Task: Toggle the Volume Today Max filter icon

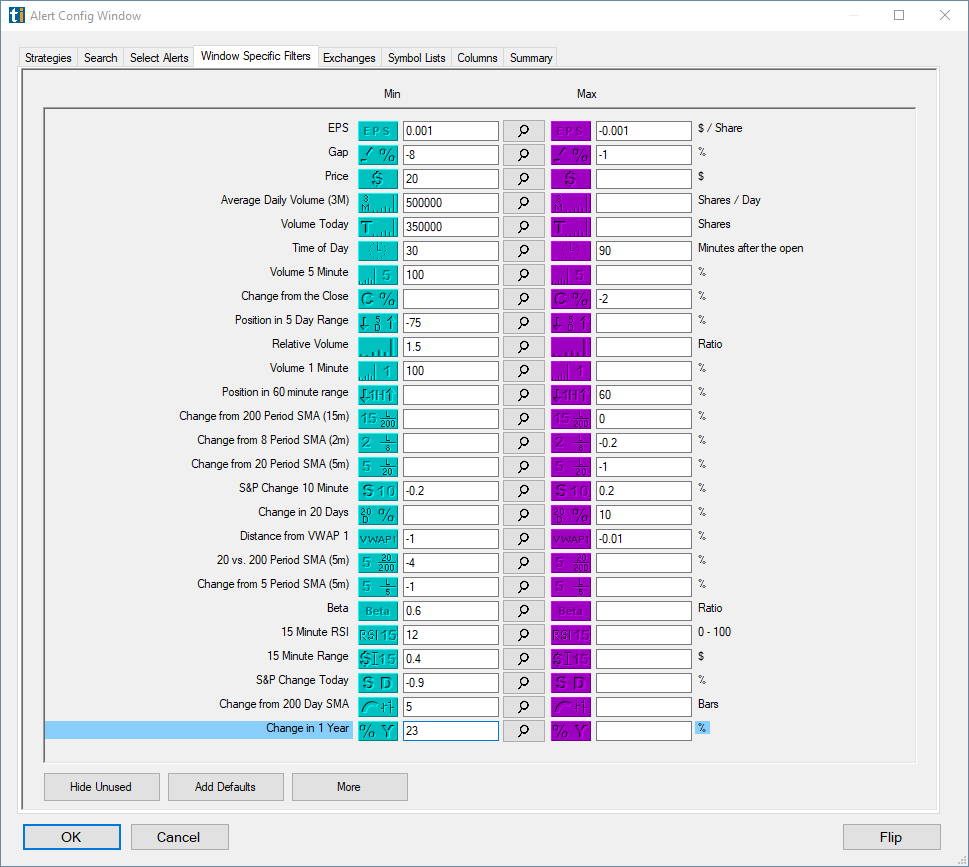Action: pos(570,226)
